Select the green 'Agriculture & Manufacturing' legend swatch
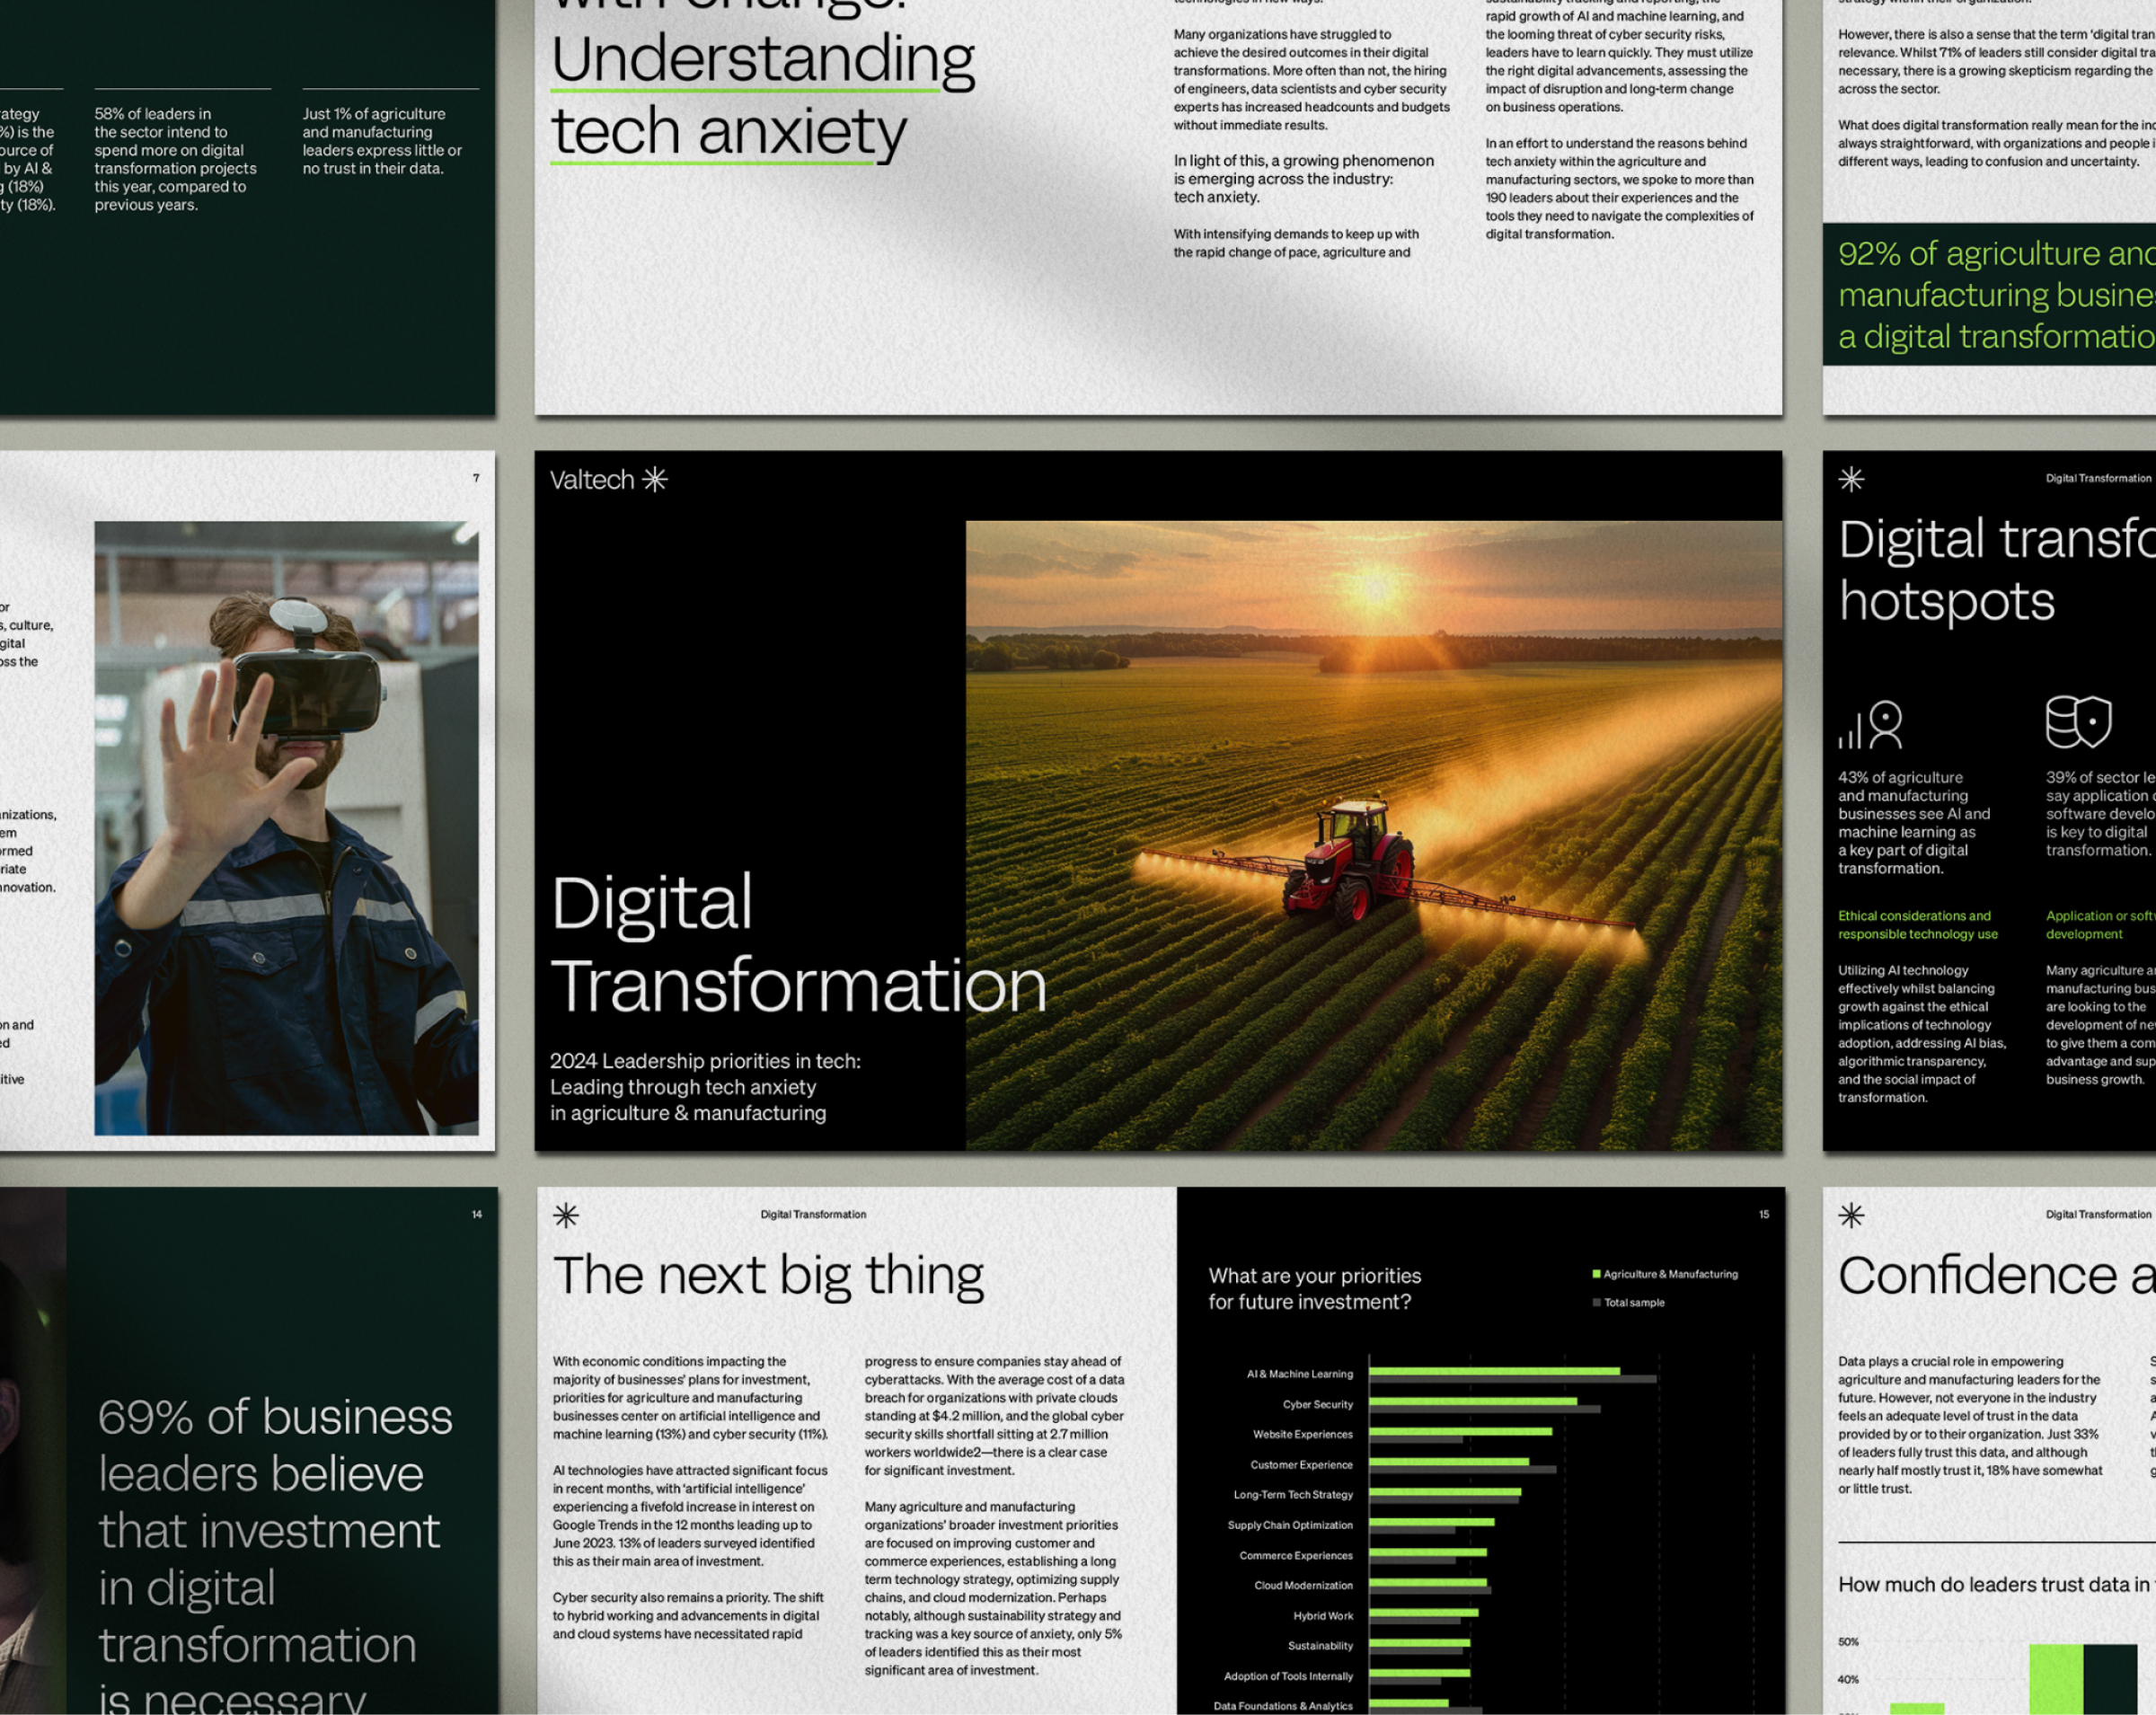The image size is (2156, 1715). (x=1596, y=1274)
